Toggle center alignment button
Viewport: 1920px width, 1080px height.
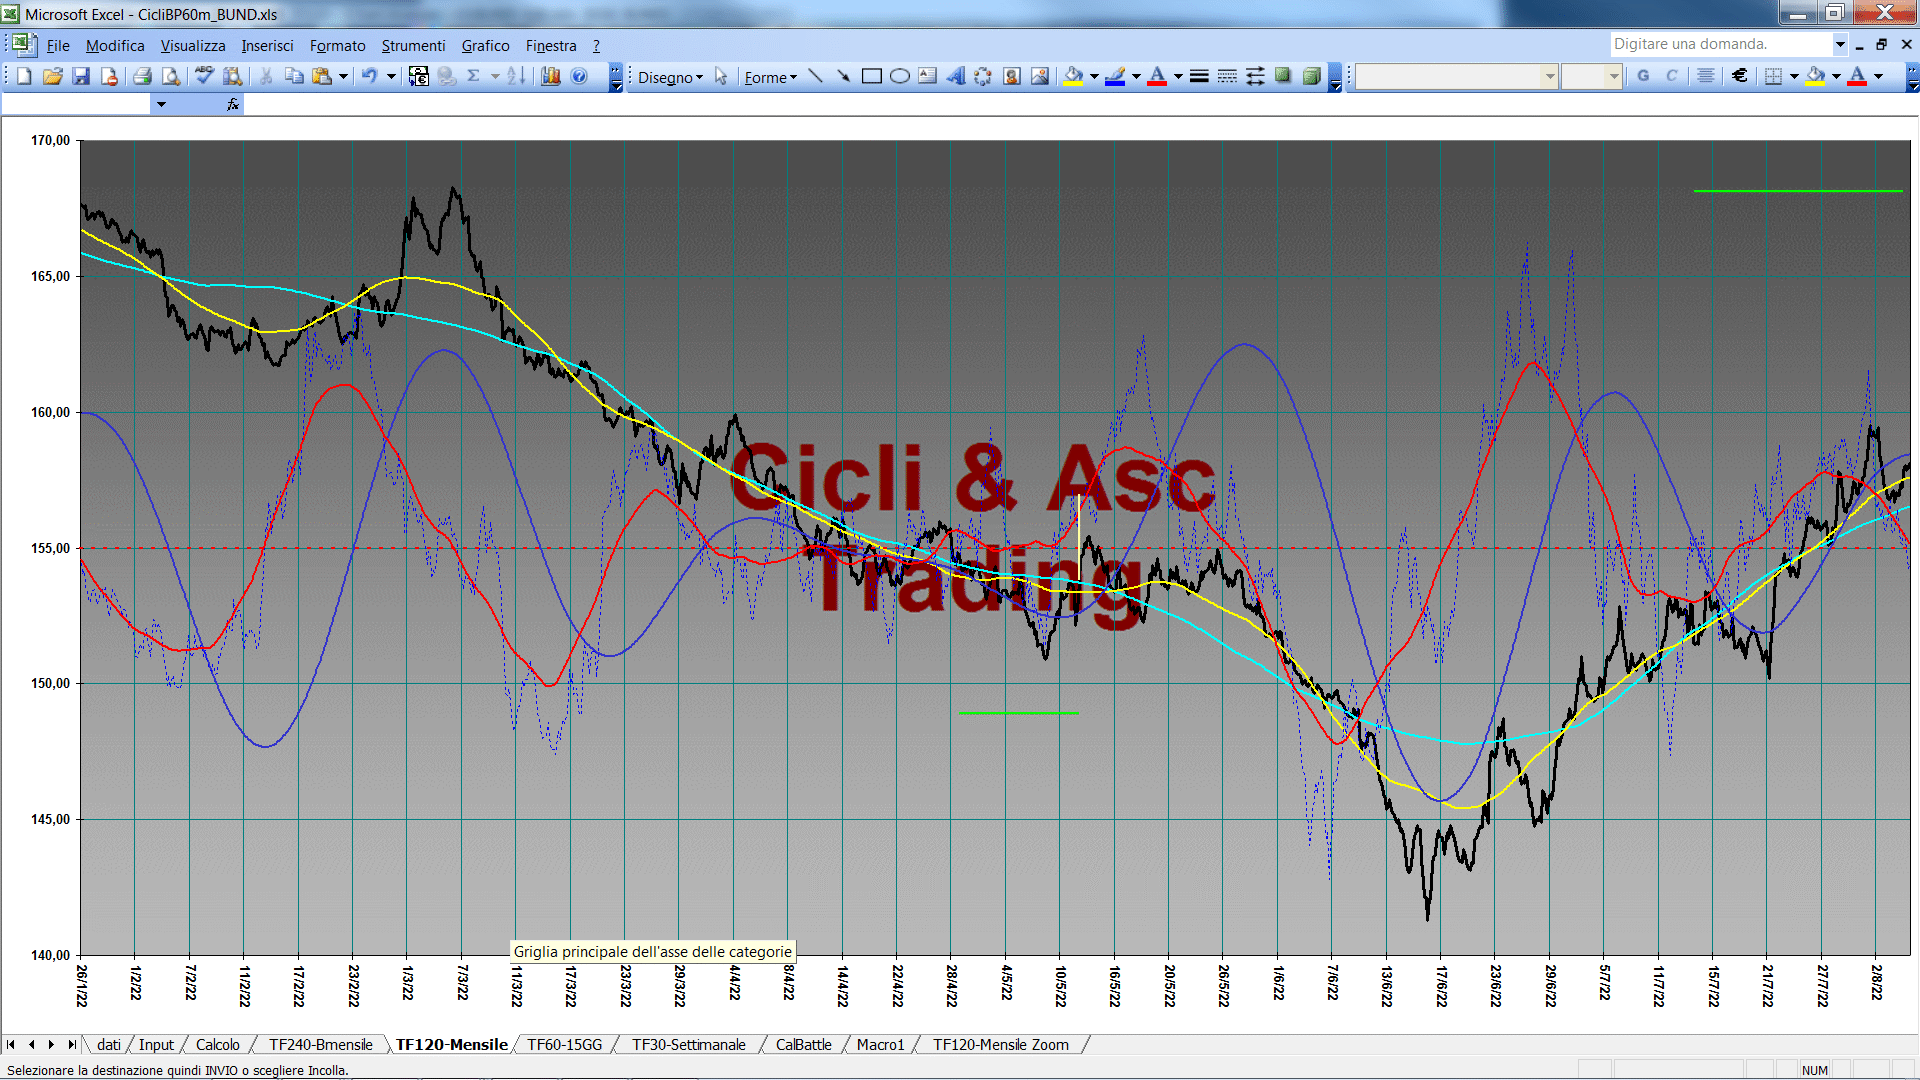click(x=1706, y=76)
